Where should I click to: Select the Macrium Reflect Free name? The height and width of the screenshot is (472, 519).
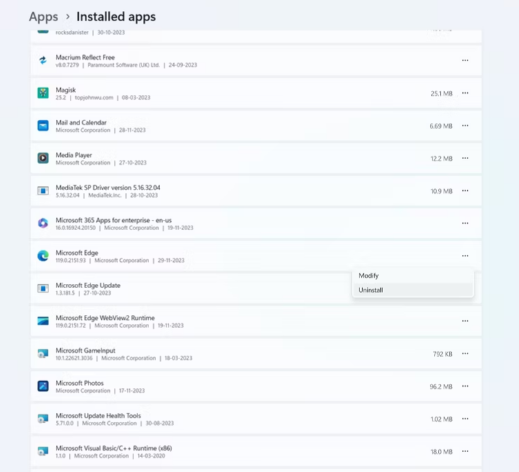(85, 57)
